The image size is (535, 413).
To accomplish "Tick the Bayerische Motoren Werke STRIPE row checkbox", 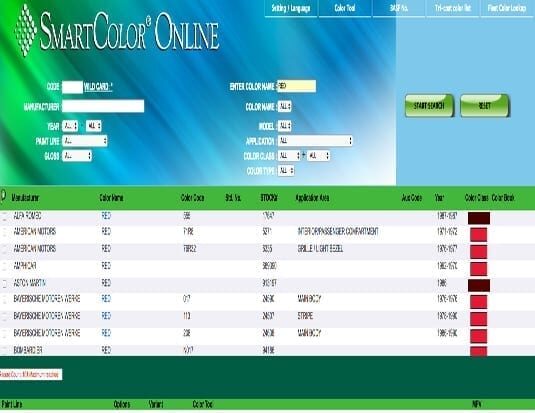I will 5,317.
